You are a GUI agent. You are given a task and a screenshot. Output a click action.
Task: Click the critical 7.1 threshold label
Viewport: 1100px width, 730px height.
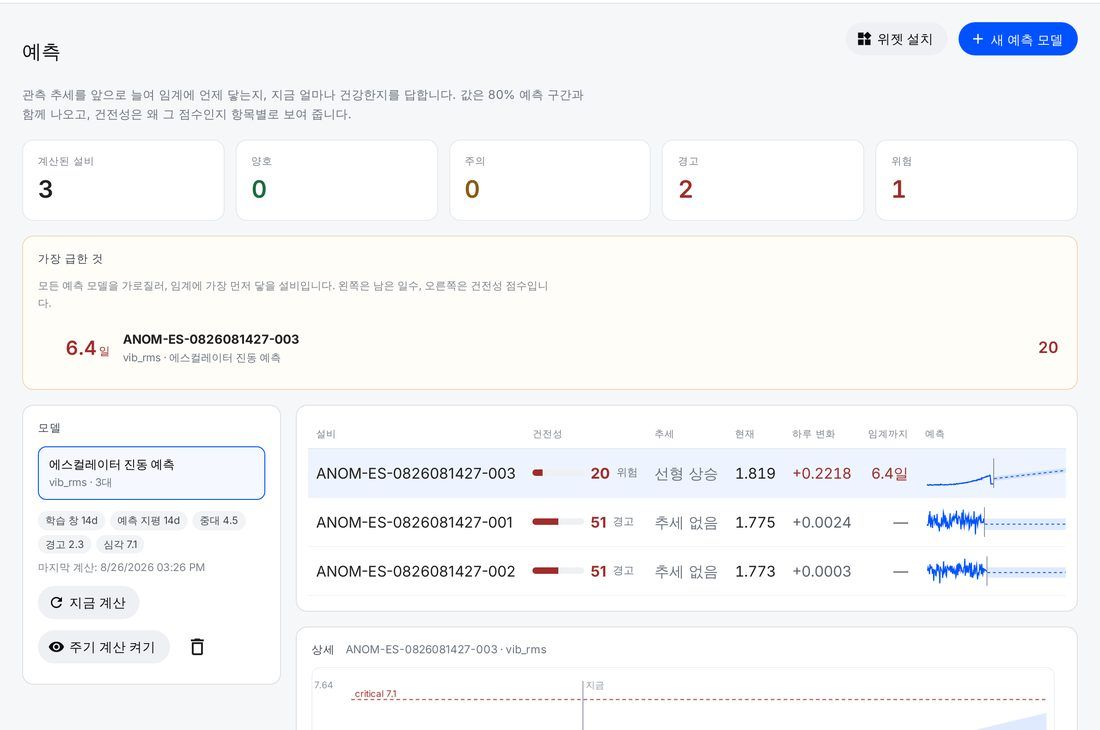(375, 694)
